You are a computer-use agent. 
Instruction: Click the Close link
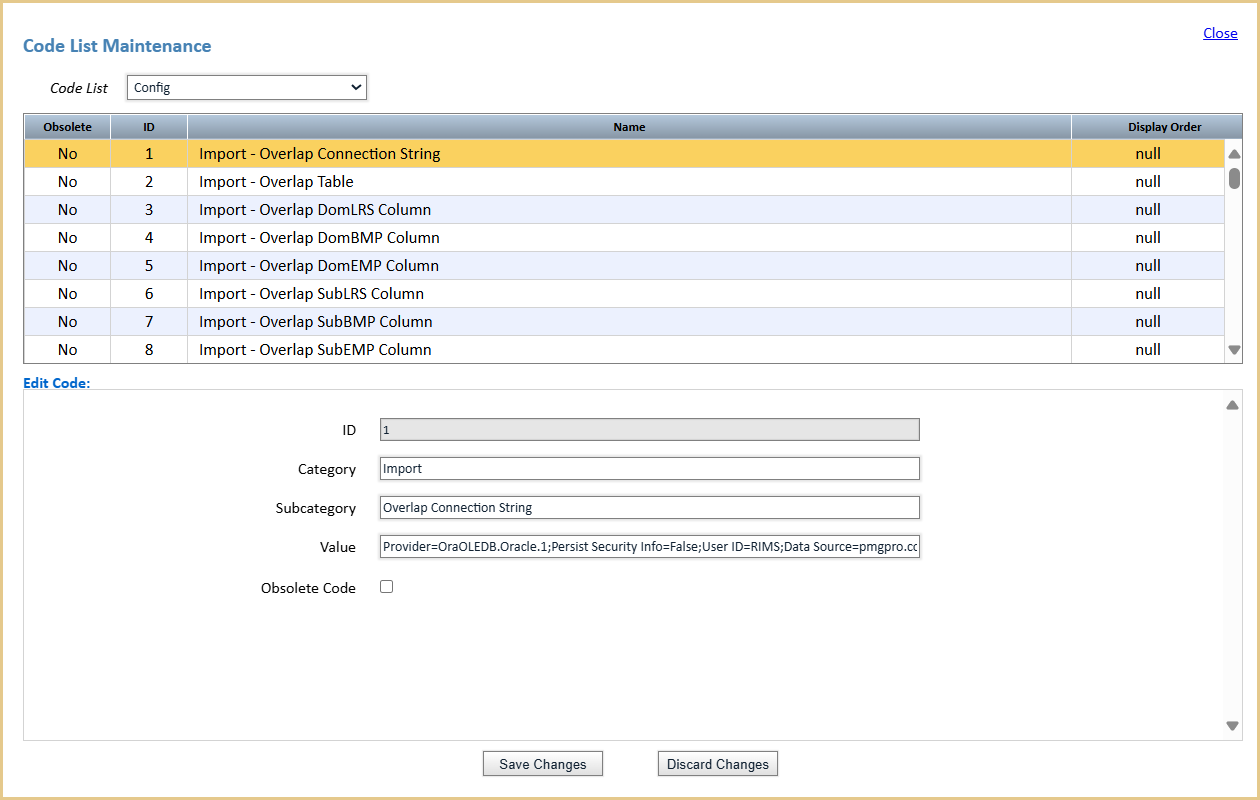pos(1220,33)
